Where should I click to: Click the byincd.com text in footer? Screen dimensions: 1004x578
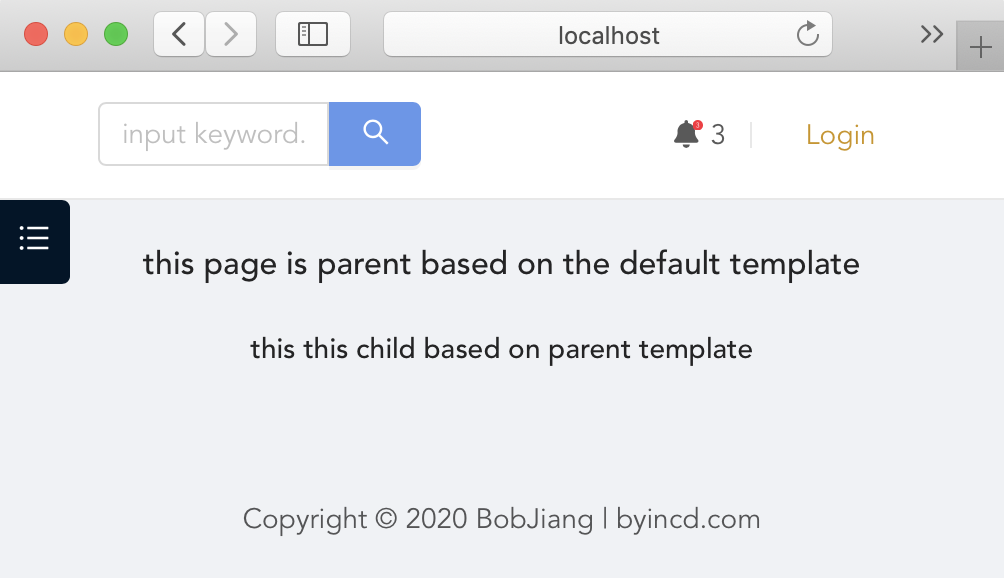pyautogui.click(x=688, y=519)
